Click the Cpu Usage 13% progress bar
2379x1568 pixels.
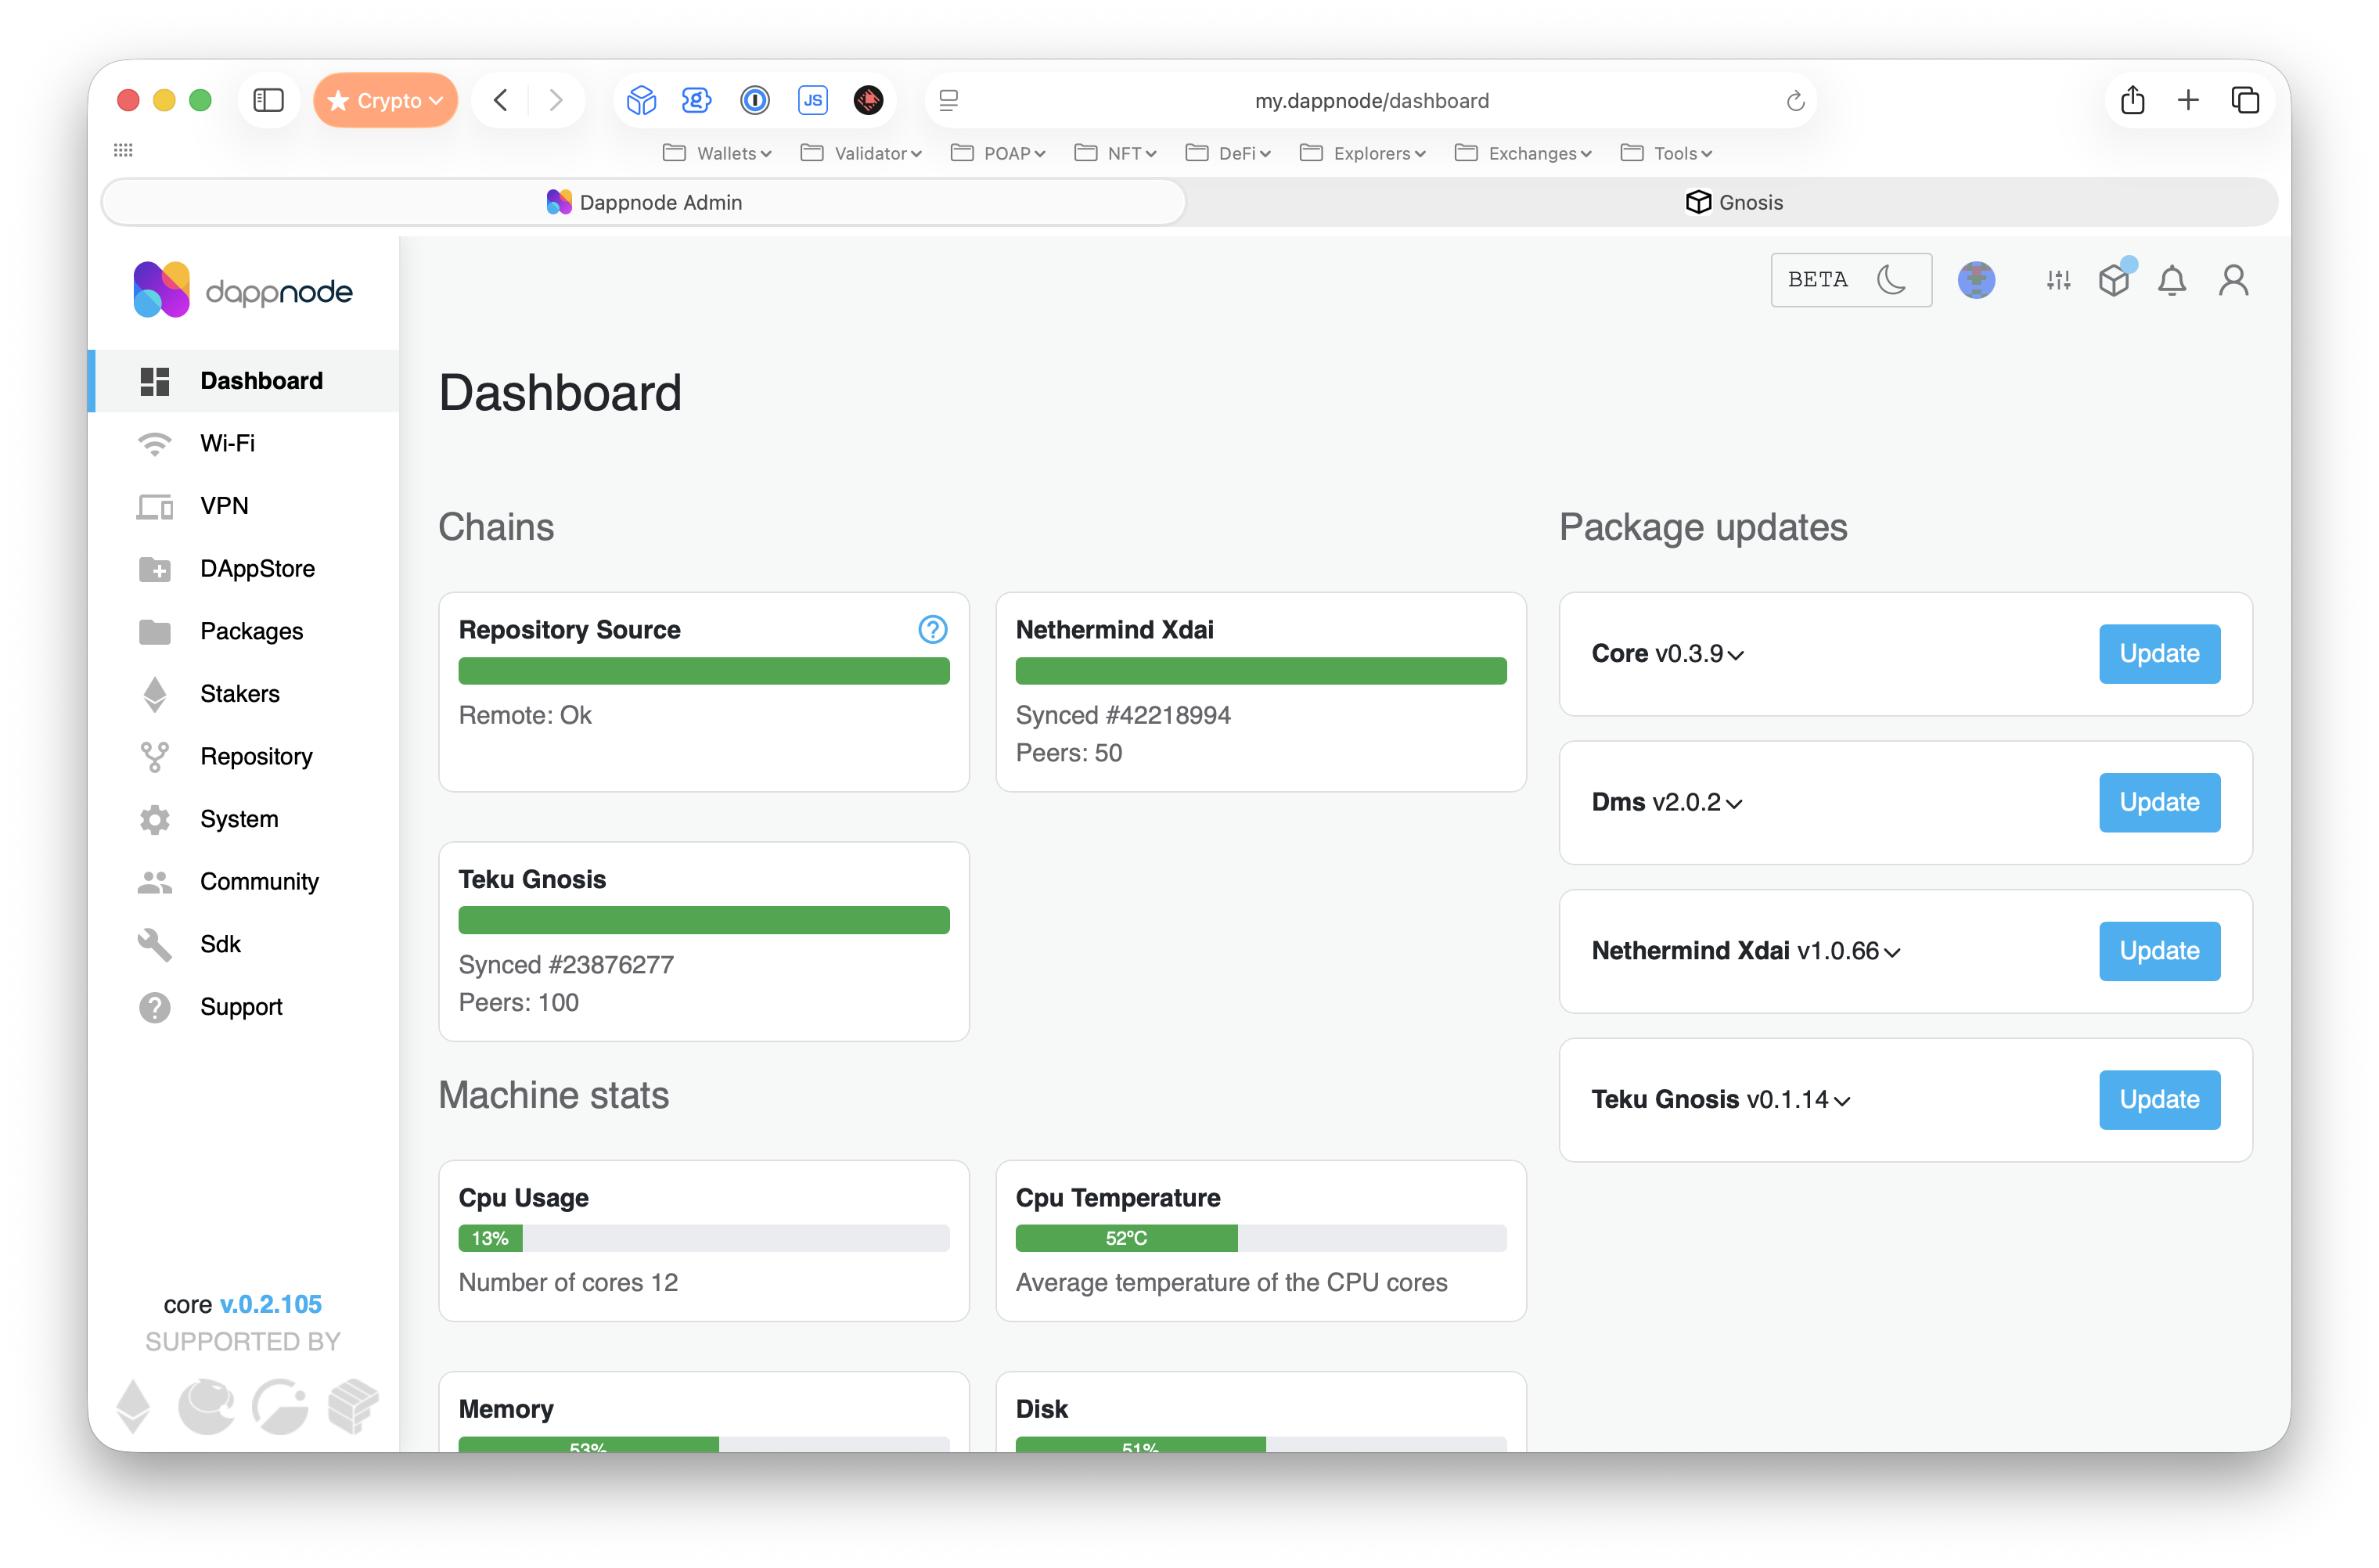point(703,1238)
